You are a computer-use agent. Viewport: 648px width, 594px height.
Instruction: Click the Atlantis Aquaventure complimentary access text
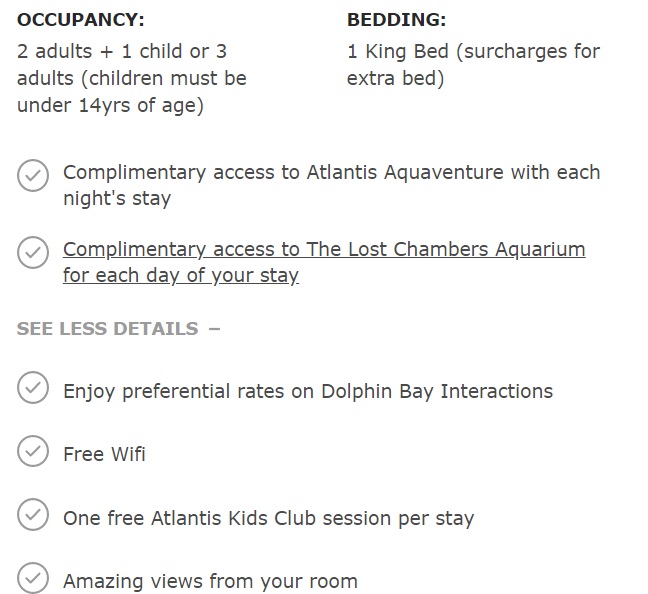pos(331,185)
